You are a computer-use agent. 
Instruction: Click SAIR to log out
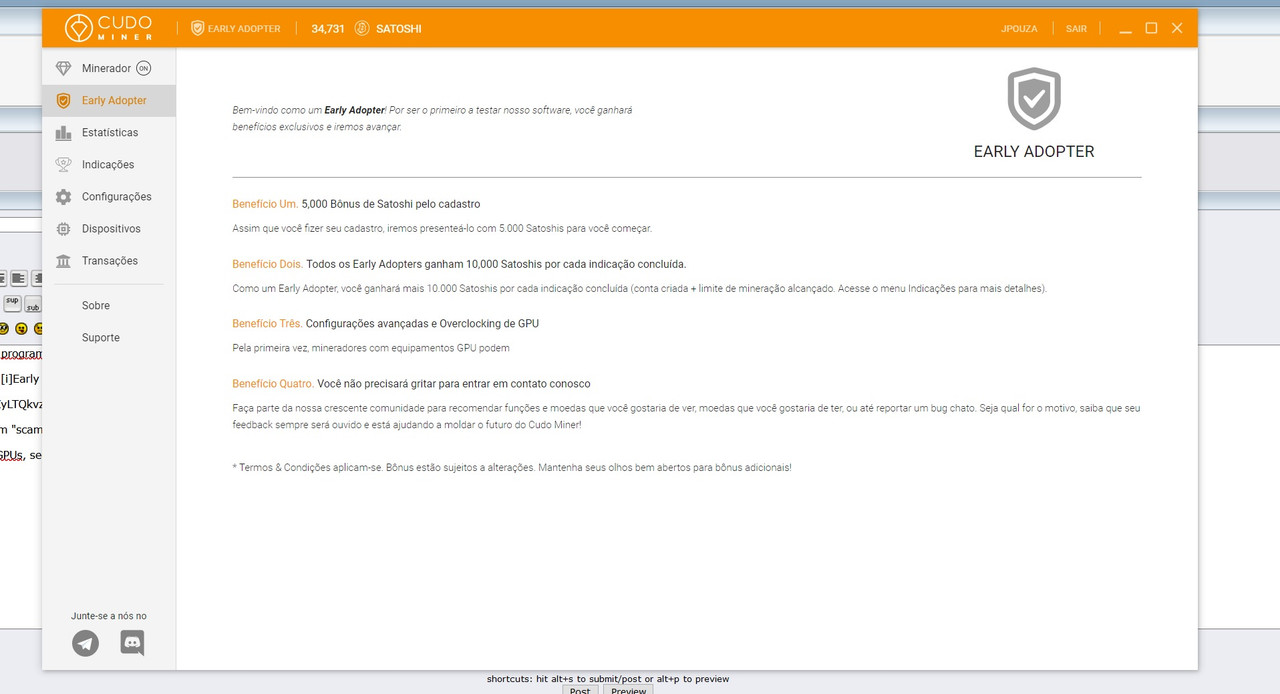(1076, 29)
